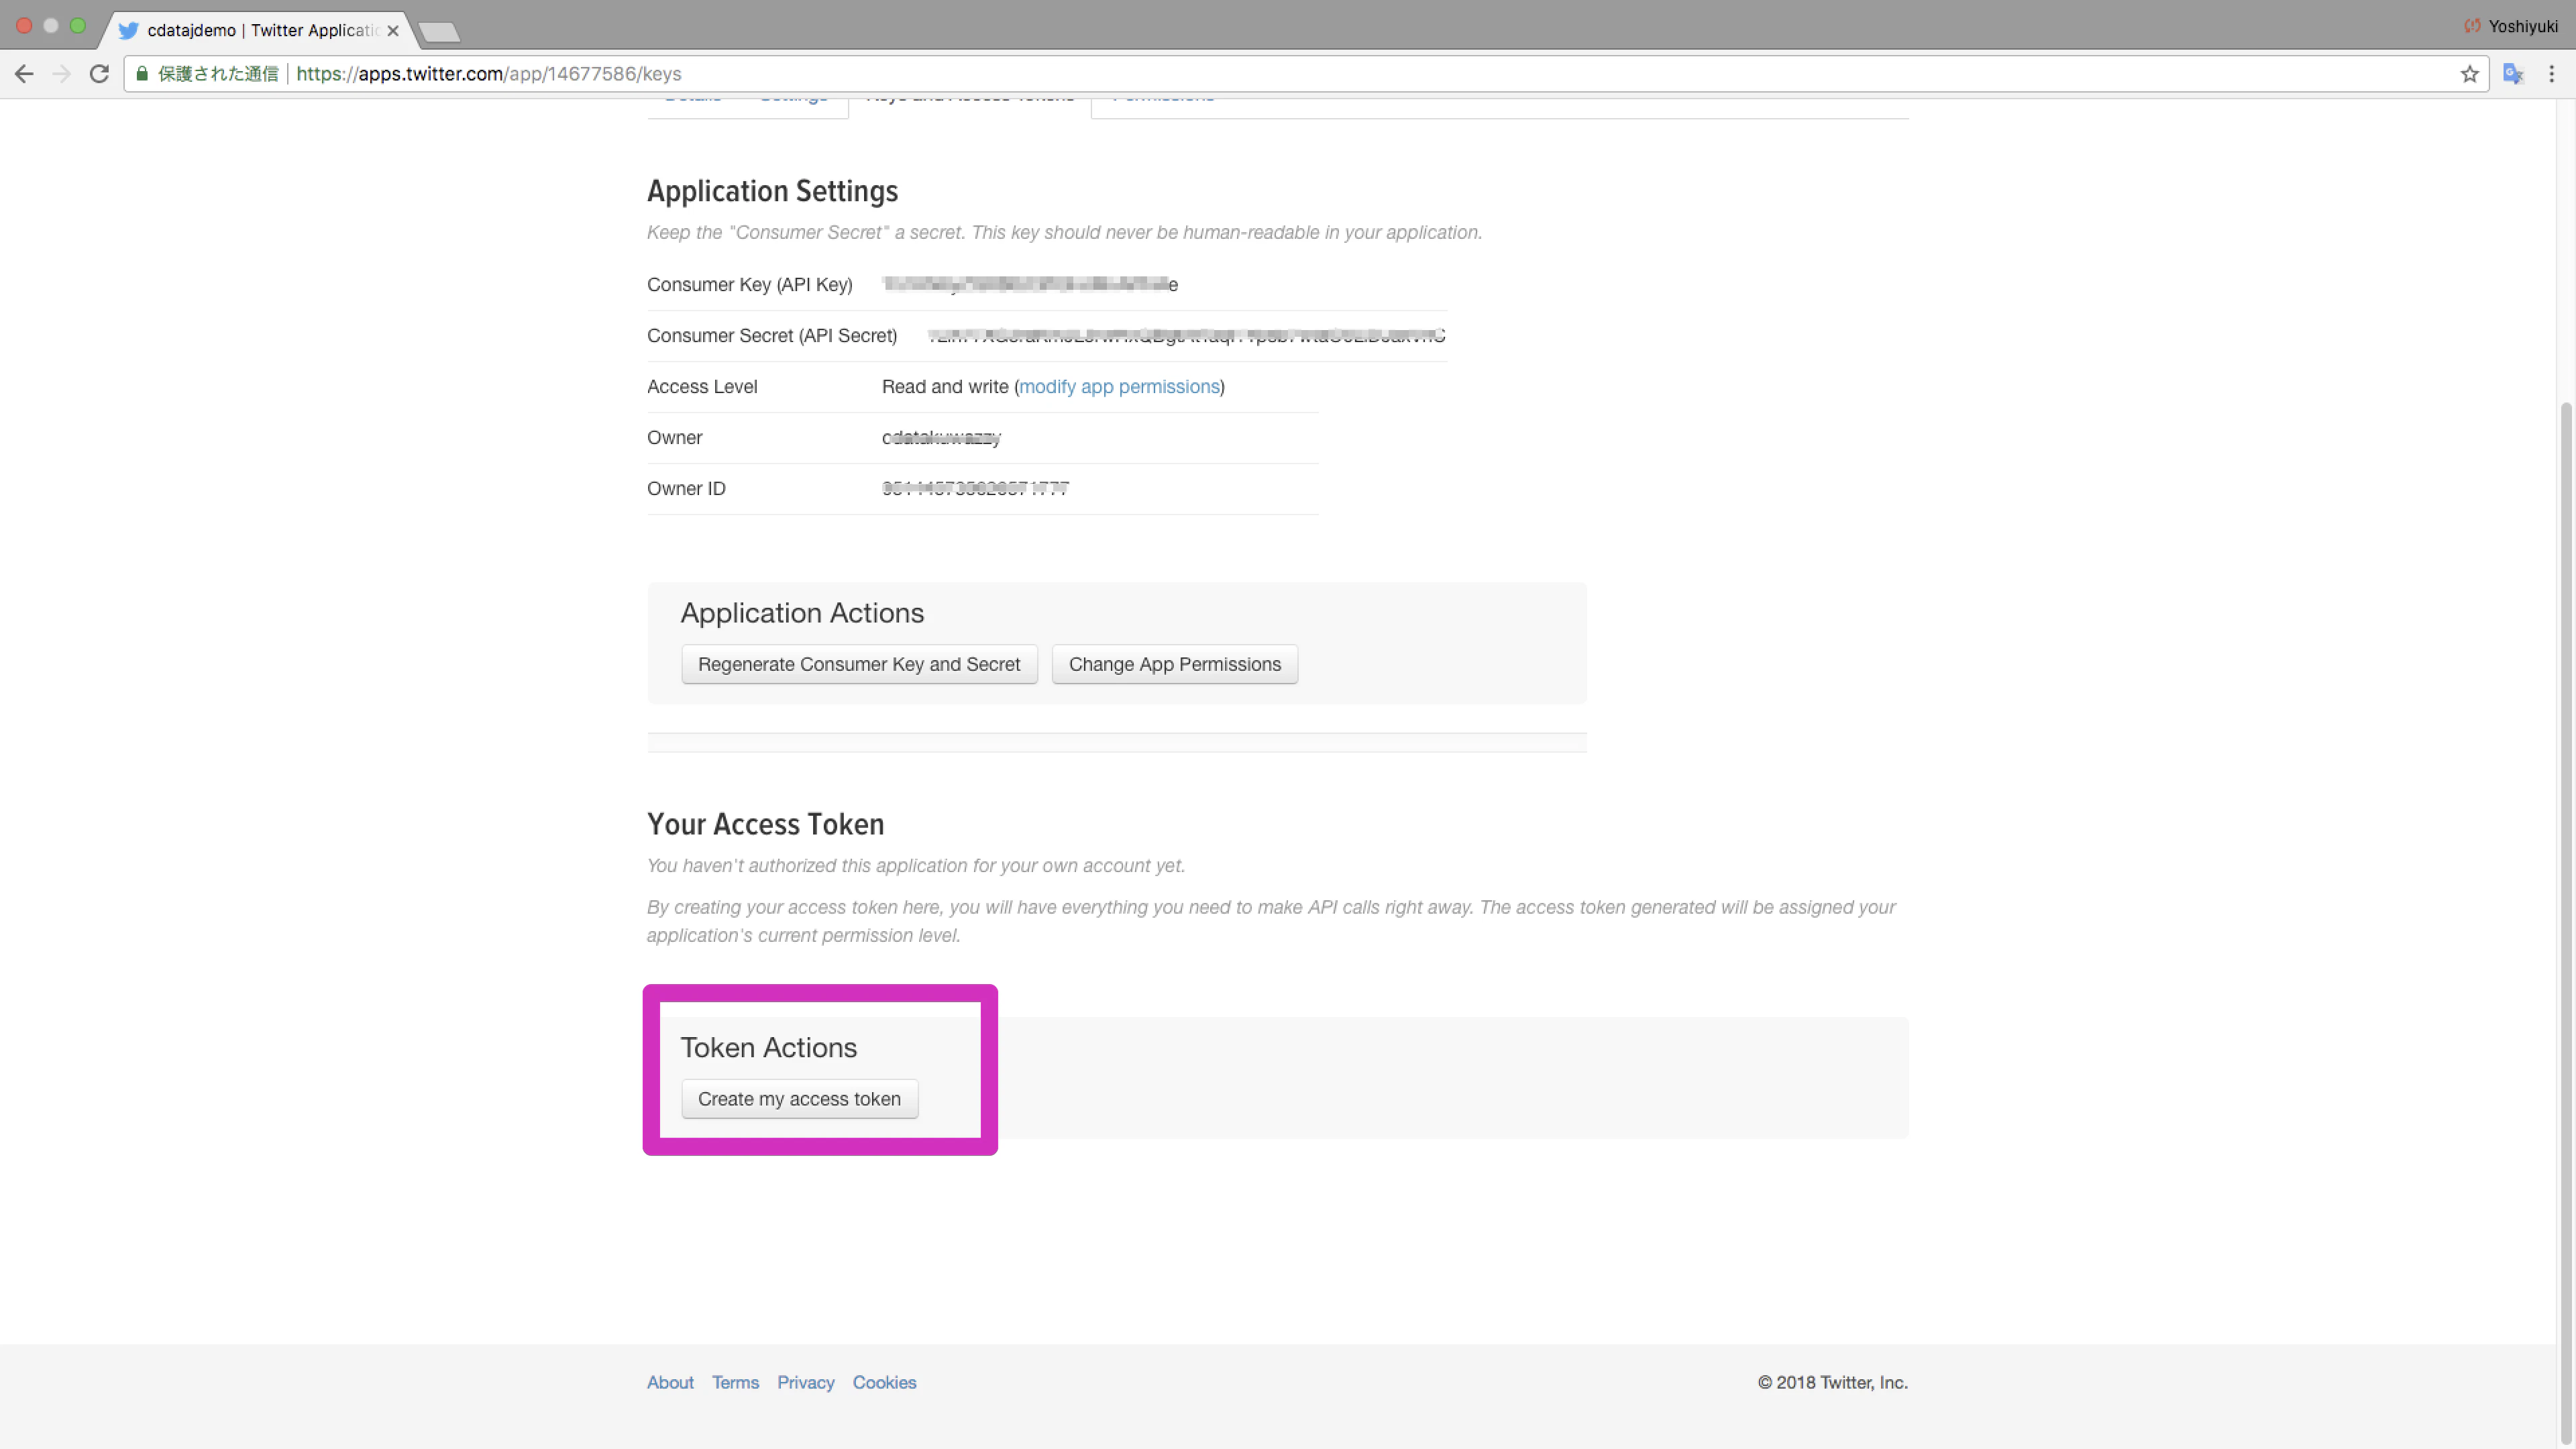Open the Privacy footer link

pyautogui.click(x=805, y=1382)
